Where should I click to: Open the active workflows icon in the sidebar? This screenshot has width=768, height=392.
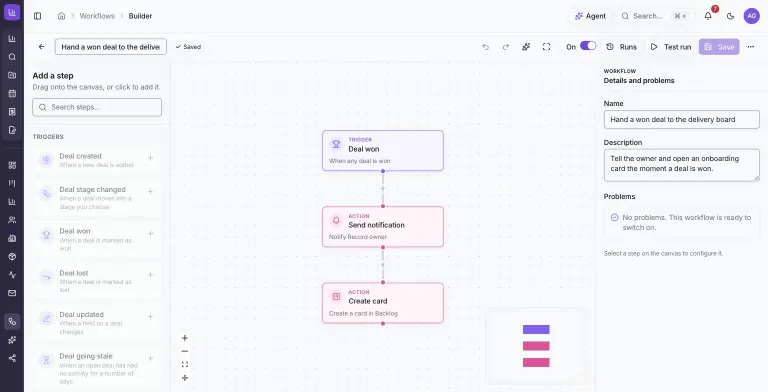click(x=12, y=321)
